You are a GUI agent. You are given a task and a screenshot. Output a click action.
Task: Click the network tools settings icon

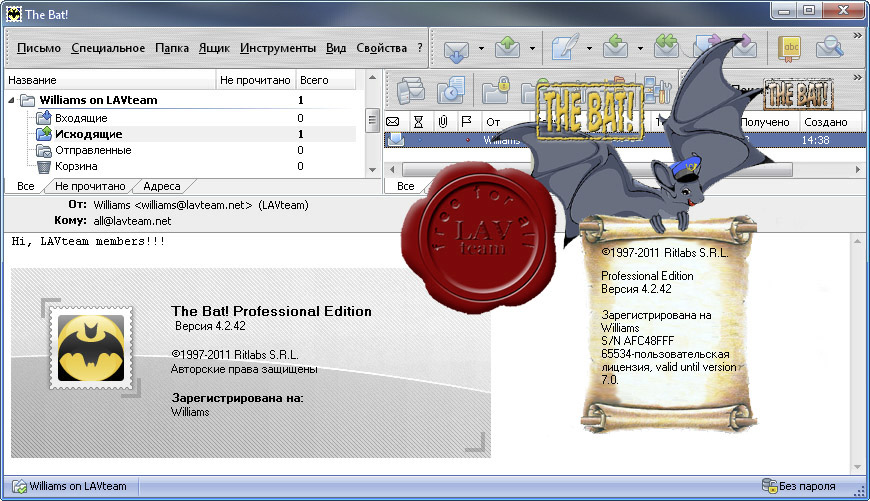tap(657, 90)
